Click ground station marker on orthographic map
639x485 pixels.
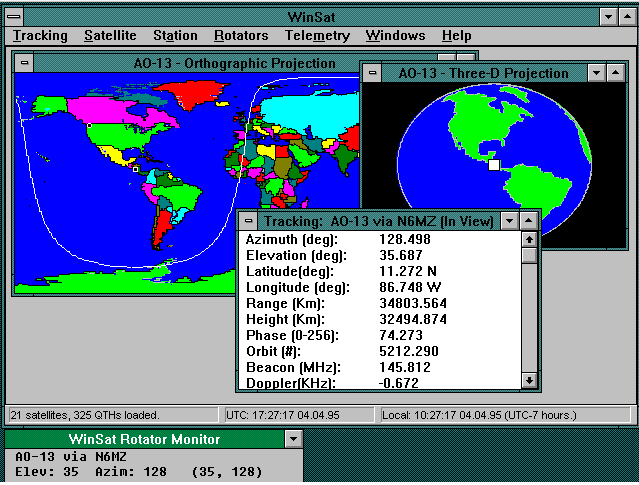point(89,126)
